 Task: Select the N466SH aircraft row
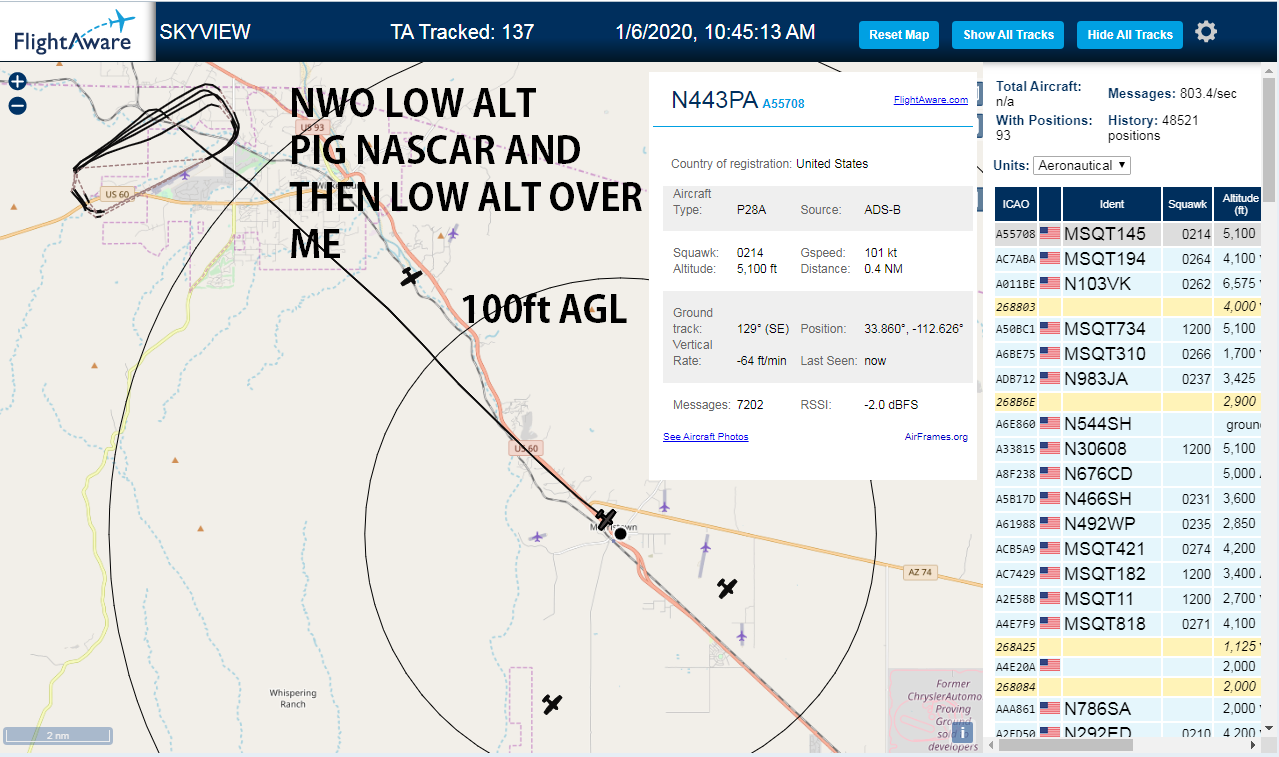pyautogui.click(x=1128, y=498)
